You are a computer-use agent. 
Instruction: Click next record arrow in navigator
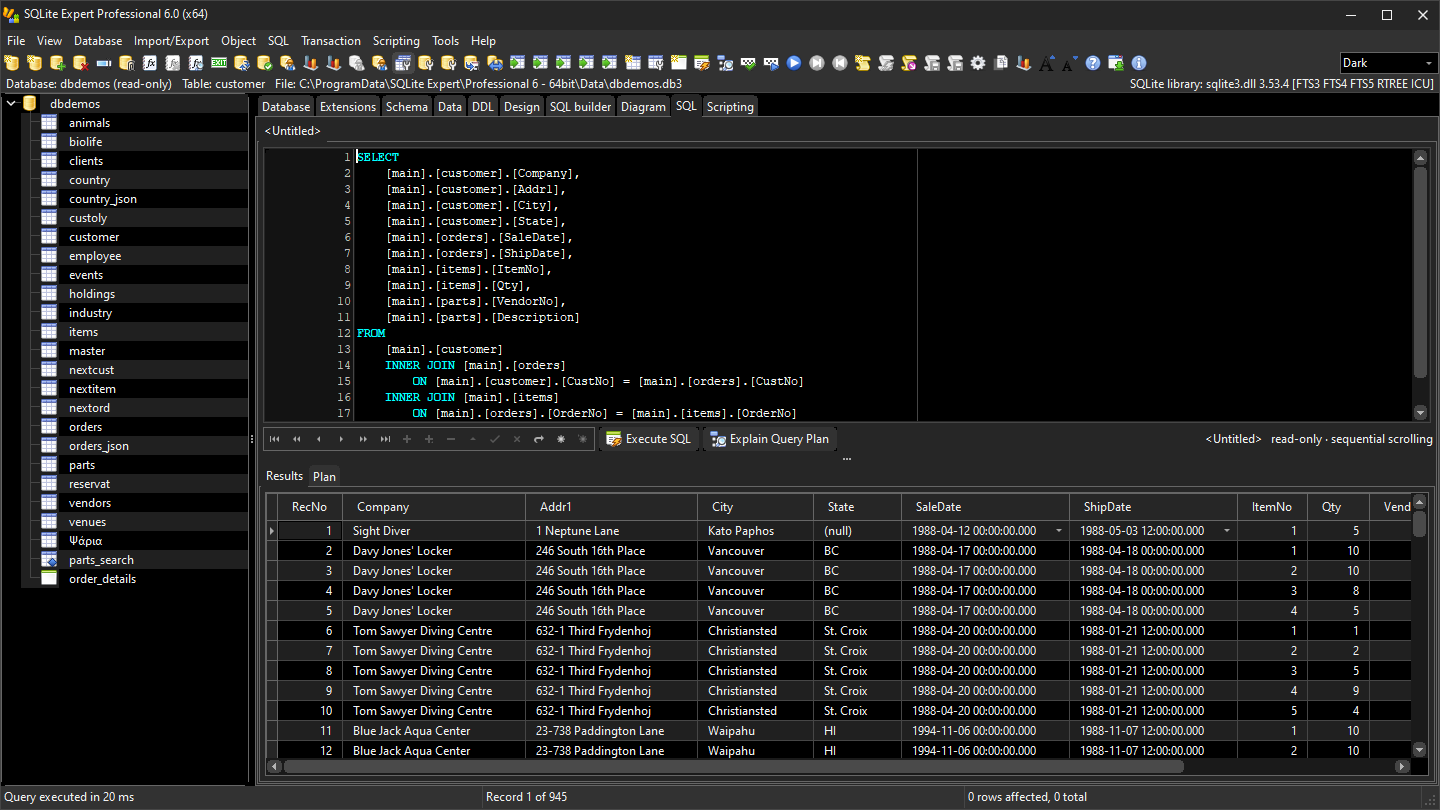click(341, 439)
